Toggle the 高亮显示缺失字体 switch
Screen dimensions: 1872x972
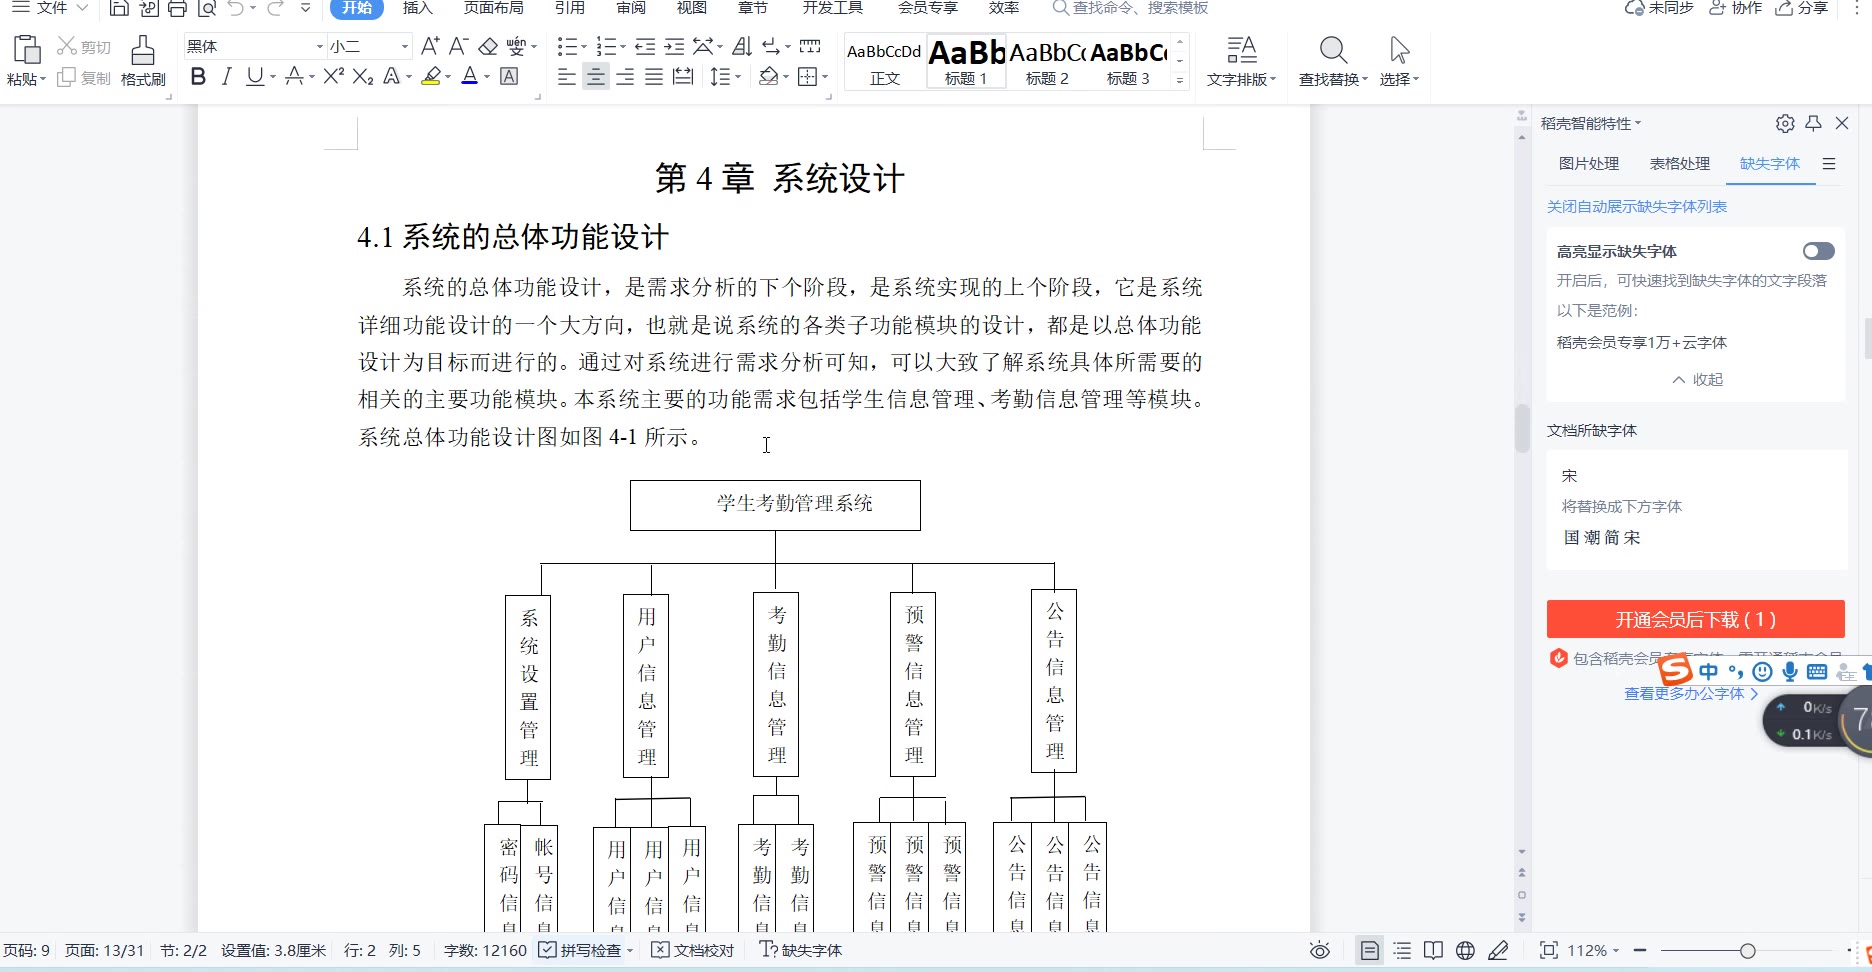[1818, 251]
